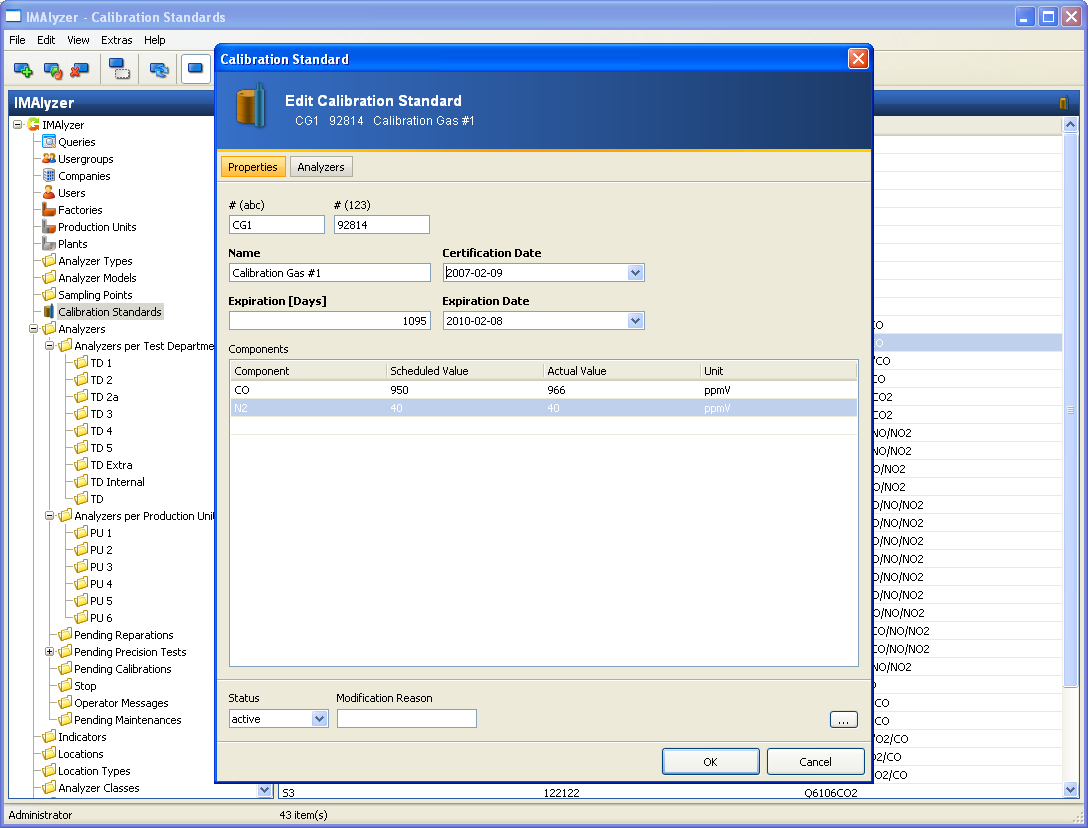Image resolution: width=1088 pixels, height=828 pixels.
Task: Open the Extras menu
Action: 116,40
